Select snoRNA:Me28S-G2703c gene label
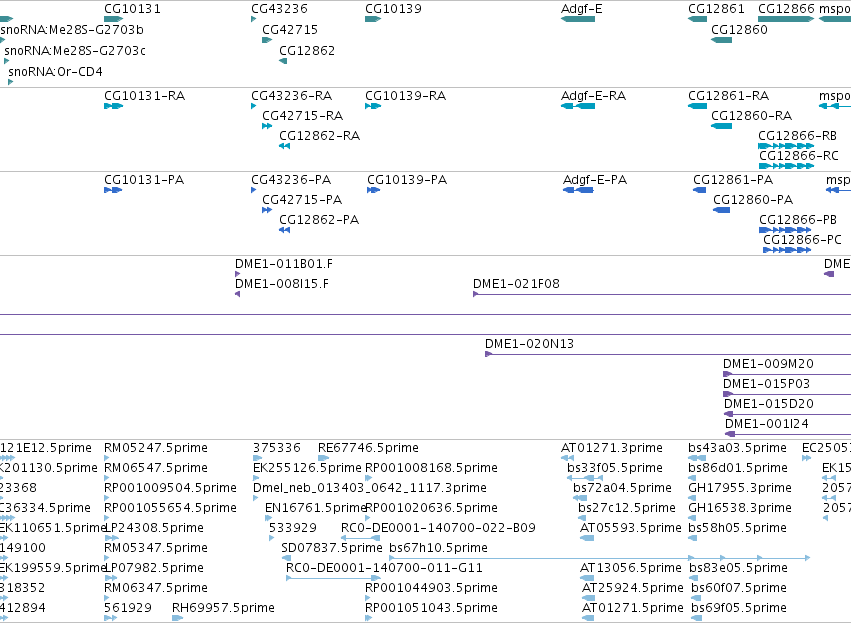Viewport: 851px width, 623px height. [75, 50]
